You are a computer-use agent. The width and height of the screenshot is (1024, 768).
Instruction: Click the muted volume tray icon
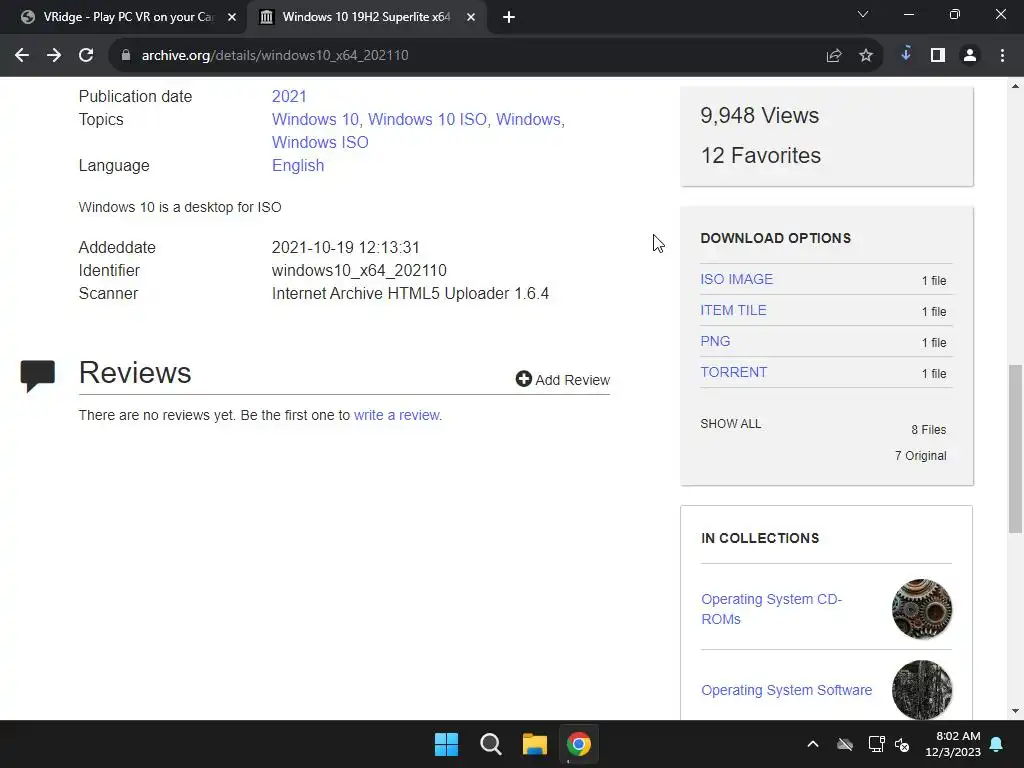(x=902, y=744)
